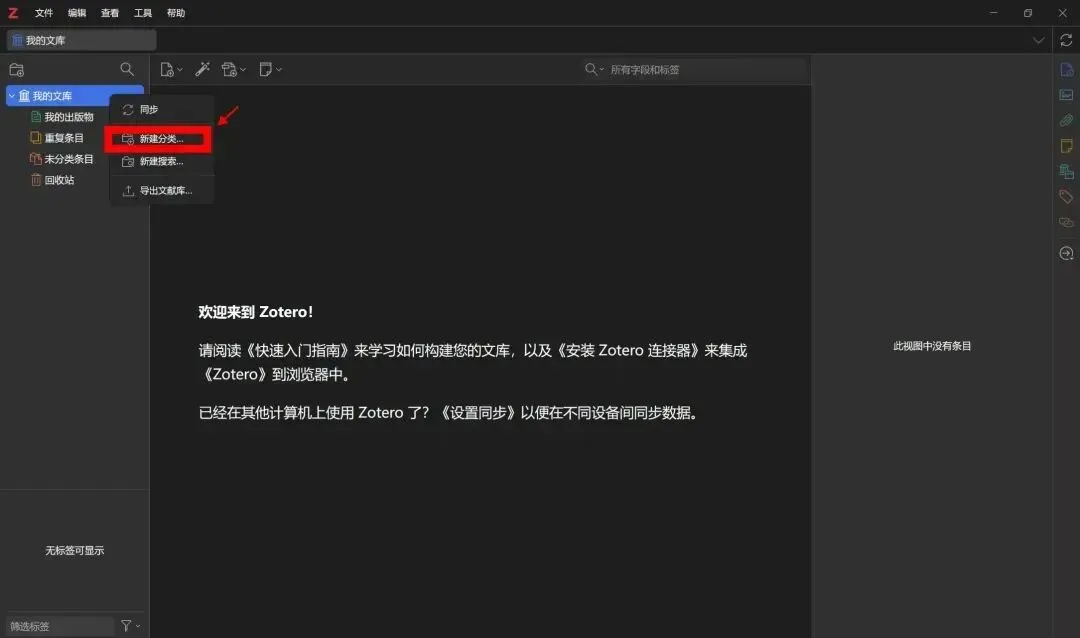Choose 新建分类... in the context menu

[162, 139]
